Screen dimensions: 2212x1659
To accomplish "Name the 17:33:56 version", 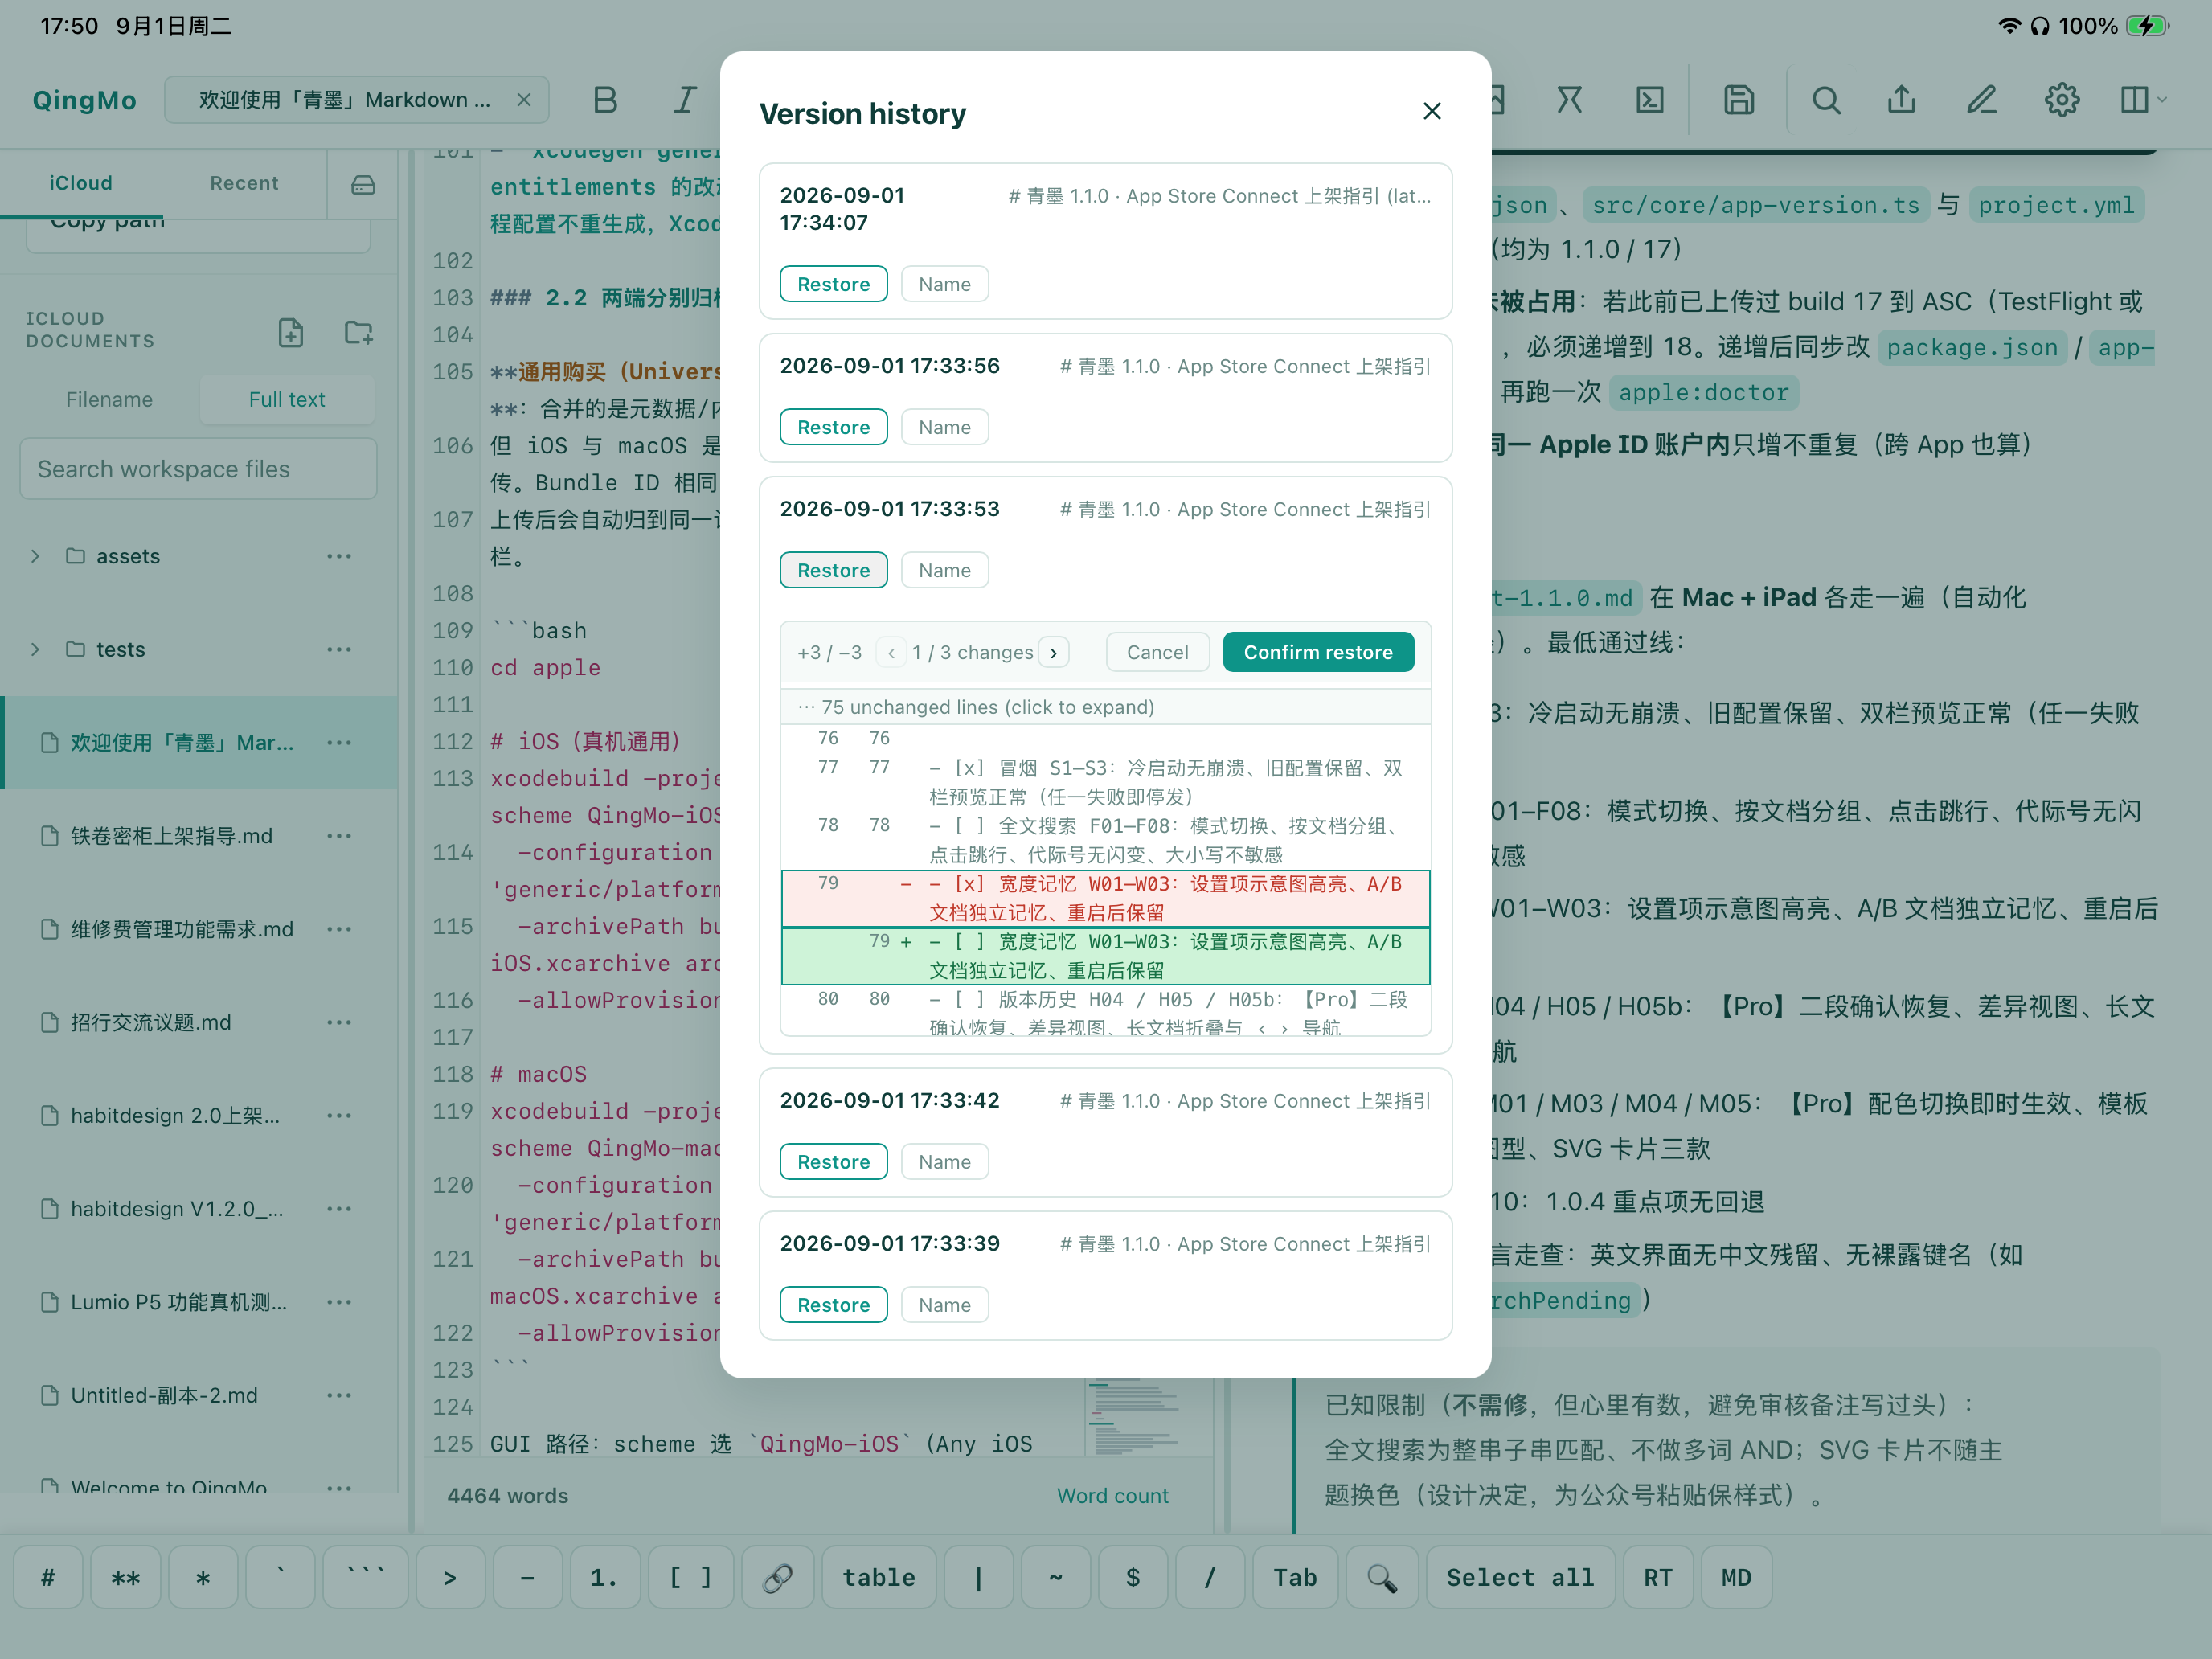I will pos(944,427).
